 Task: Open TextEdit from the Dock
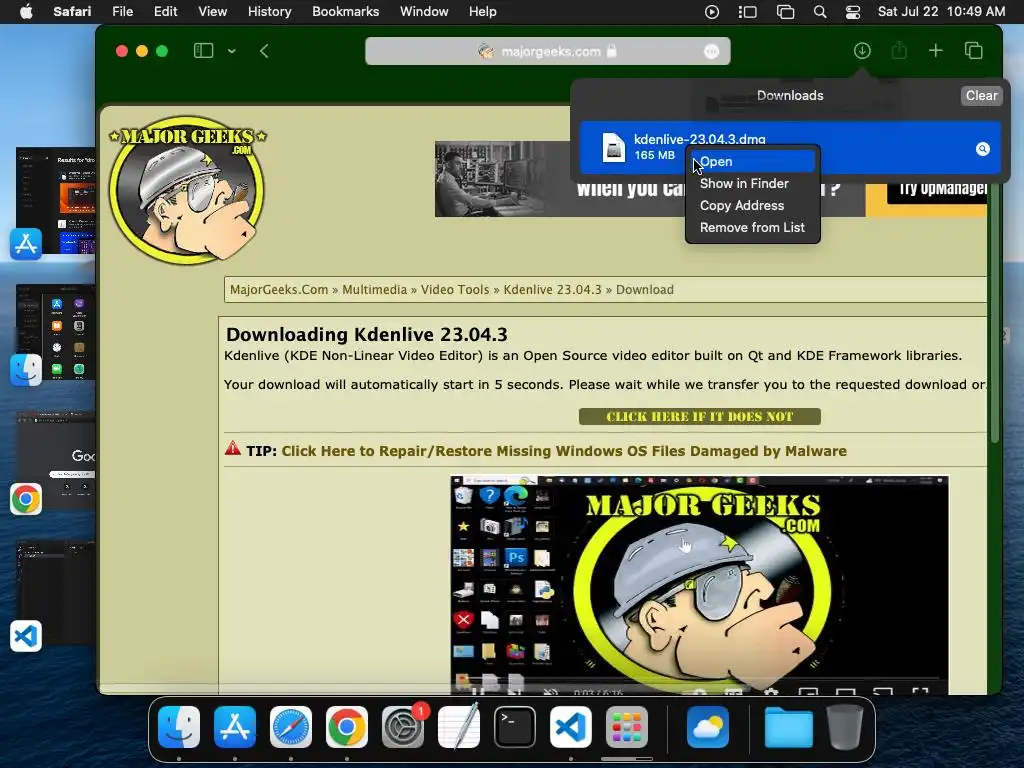pyautogui.click(x=459, y=726)
